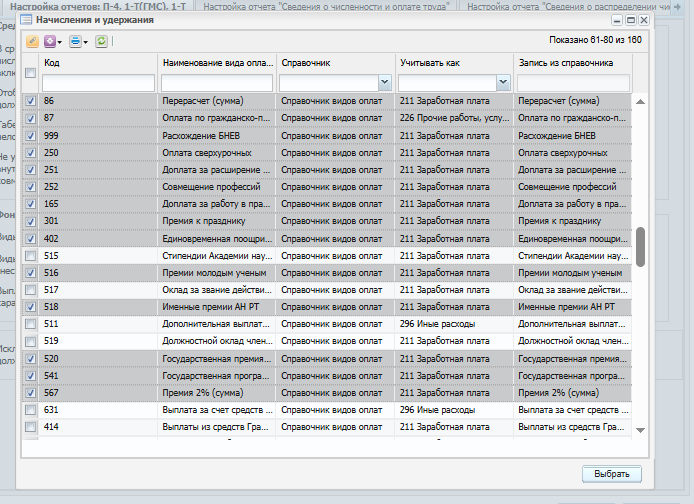Screen dimensions: 694x504
Task: Click the Наименование вида оплаты filter field
Action: (x=217, y=83)
